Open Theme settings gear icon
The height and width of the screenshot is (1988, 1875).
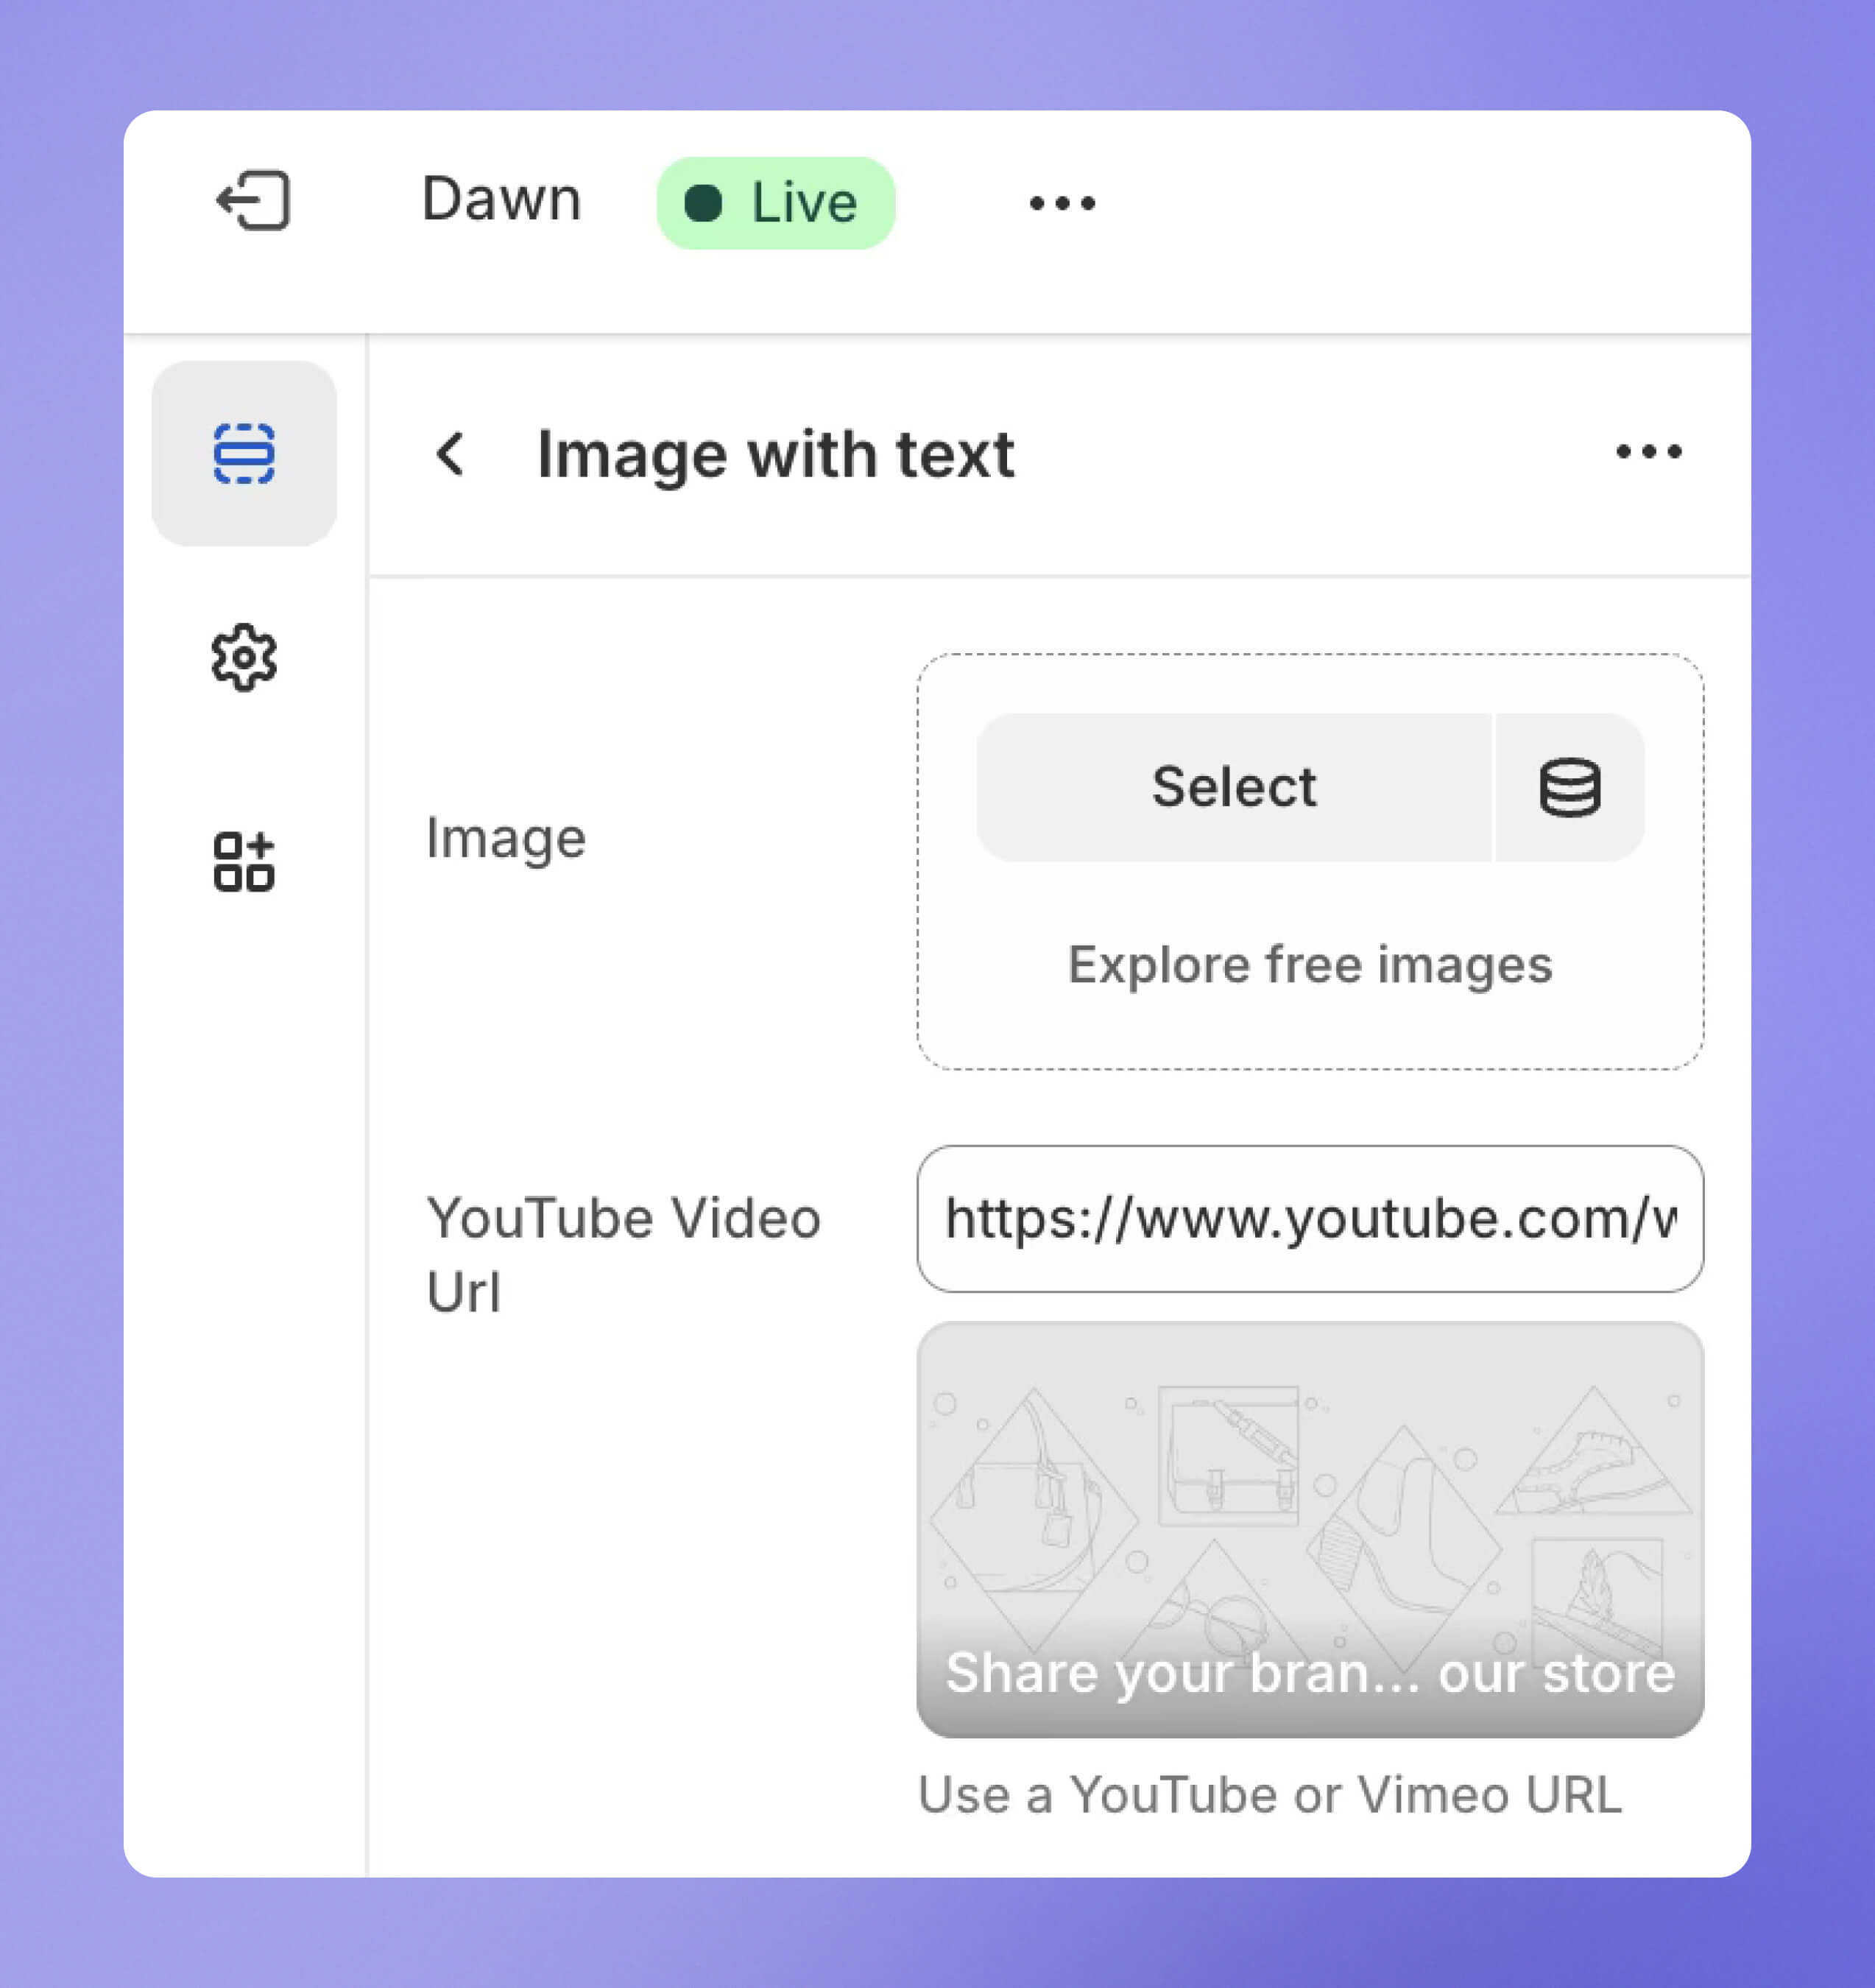244,658
